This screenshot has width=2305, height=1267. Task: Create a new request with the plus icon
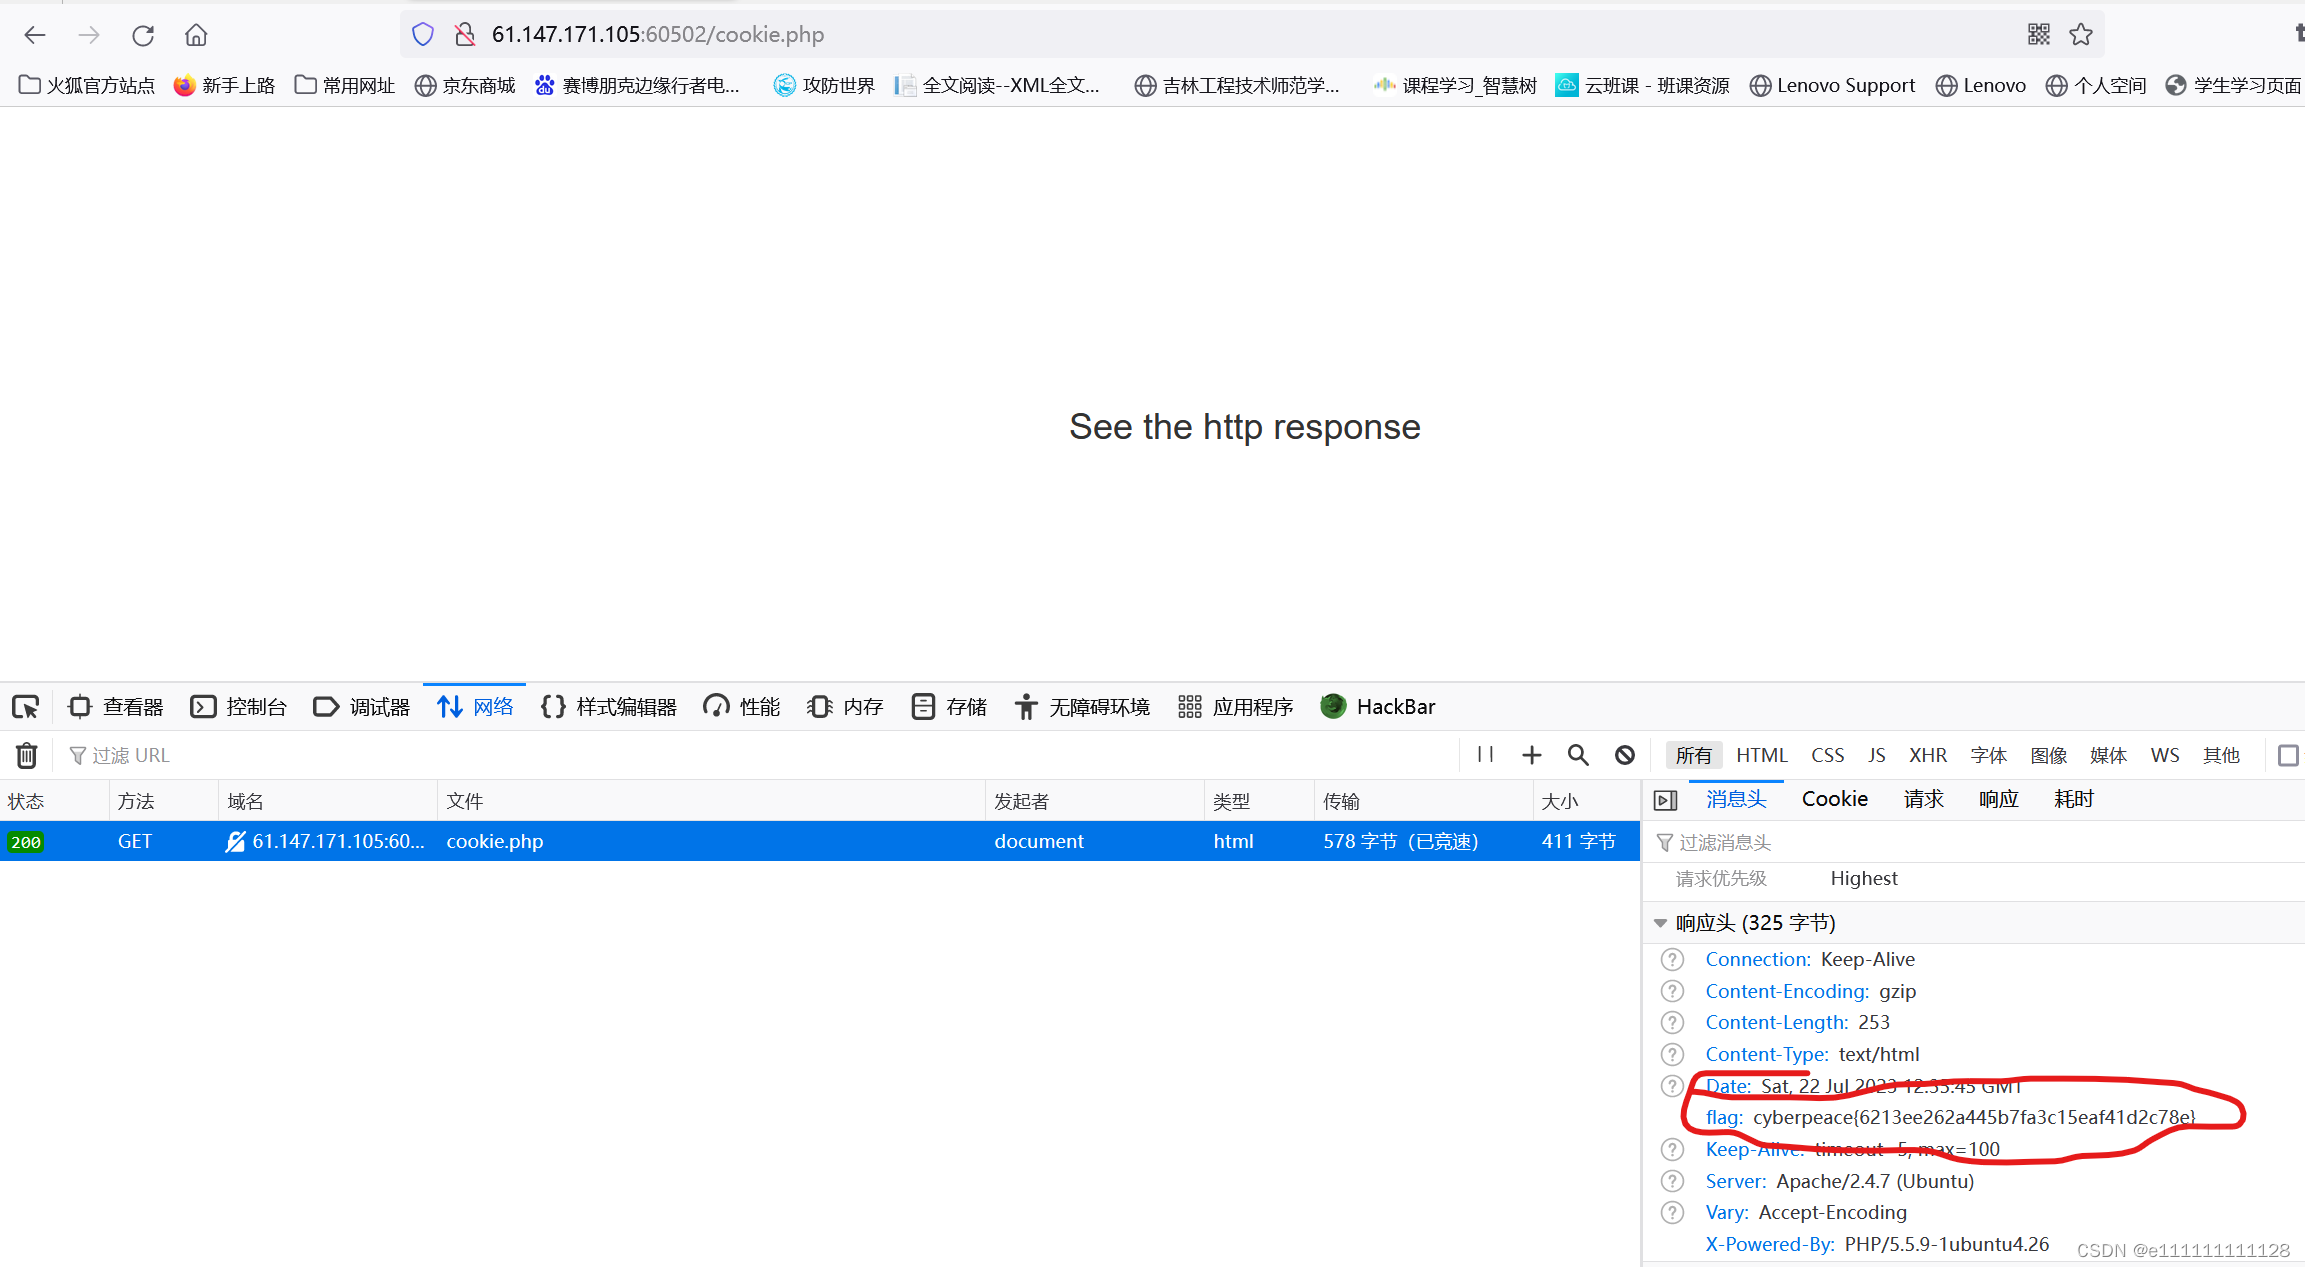pos(1531,755)
